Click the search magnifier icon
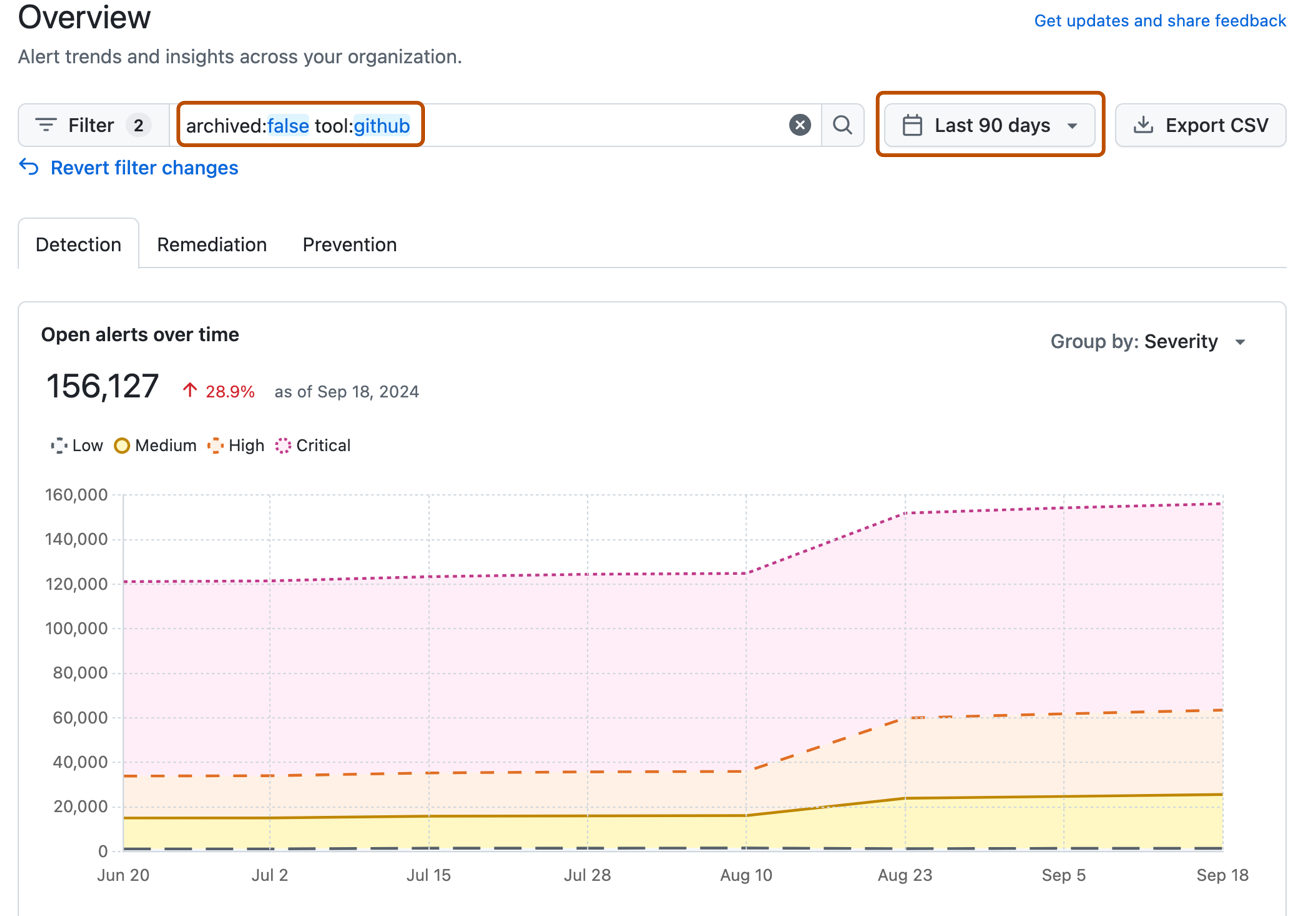Screen dimensions: 1300x916 tap(843, 125)
